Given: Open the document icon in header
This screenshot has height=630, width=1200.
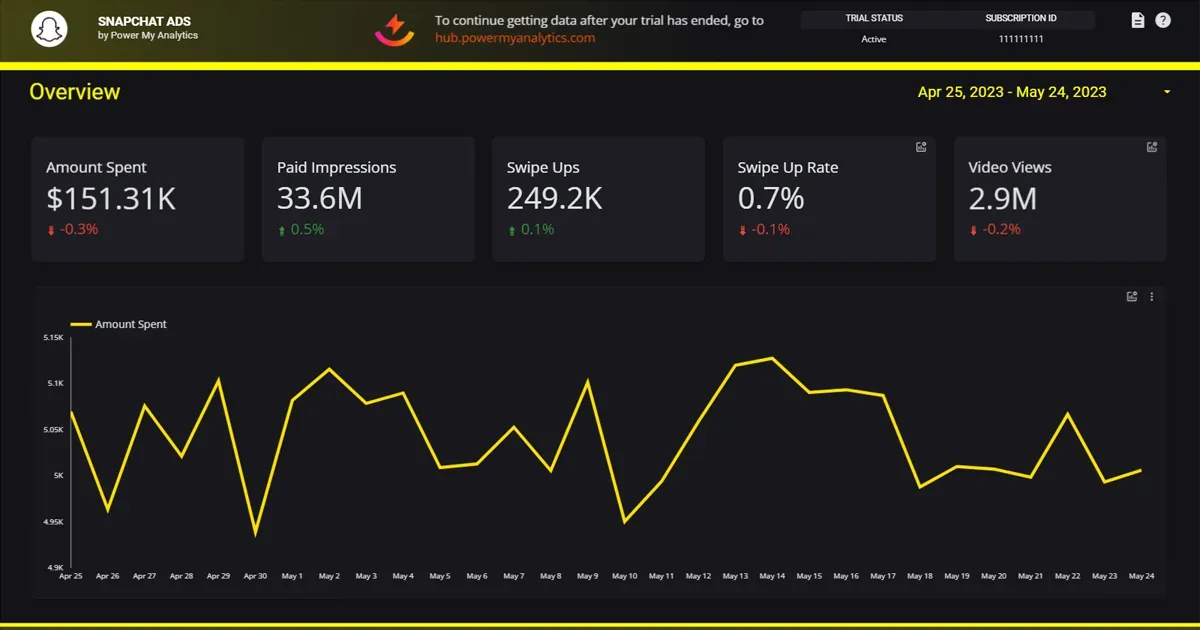Looking at the screenshot, I should pyautogui.click(x=1138, y=20).
